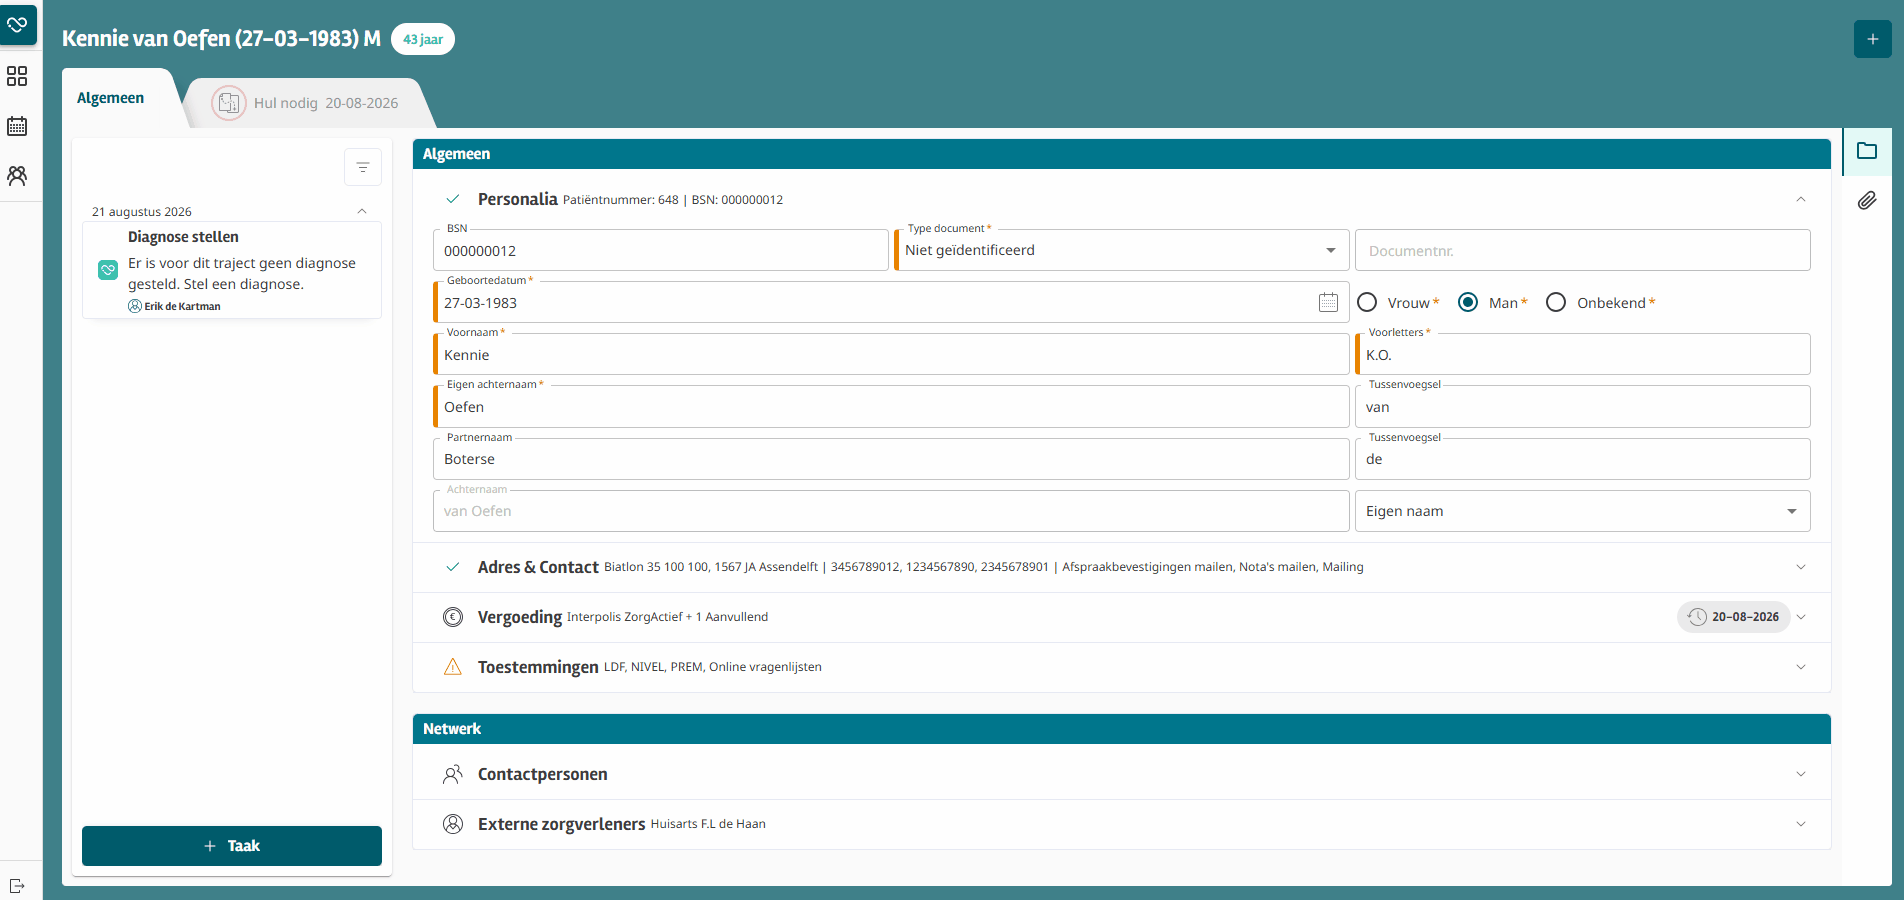The width and height of the screenshot is (1904, 900).
Task: Click the filter icon above the task list
Action: 363,167
